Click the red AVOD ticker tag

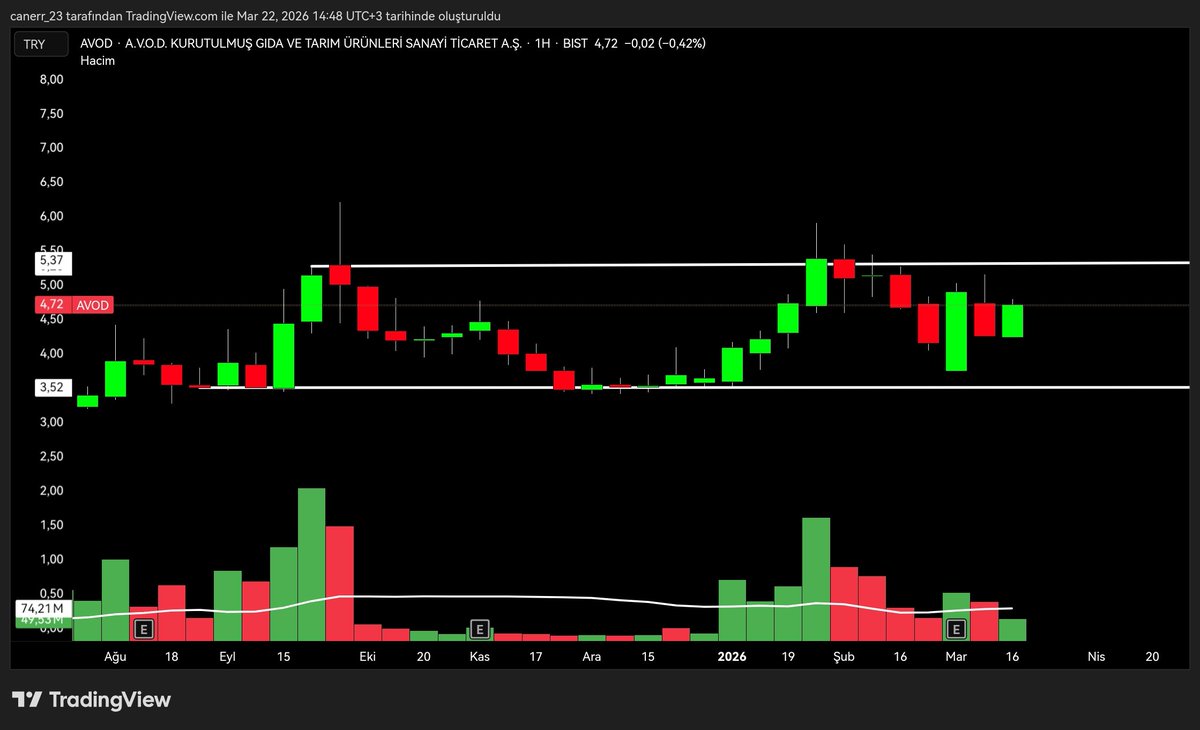point(91,304)
